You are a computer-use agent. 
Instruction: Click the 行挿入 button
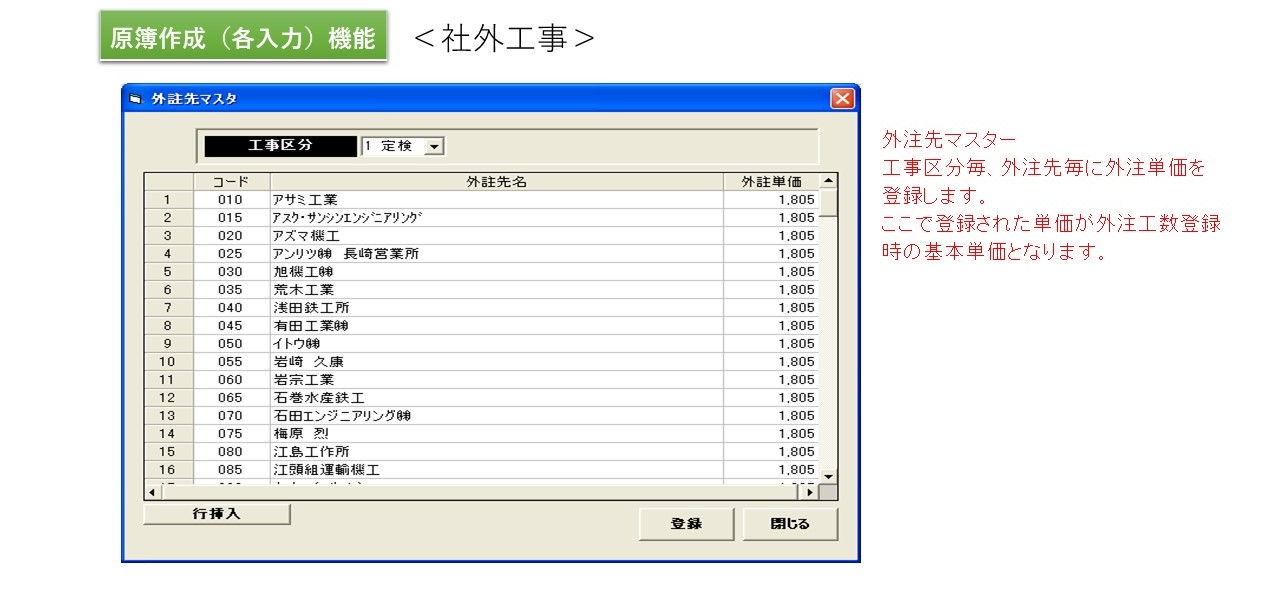tap(217, 514)
